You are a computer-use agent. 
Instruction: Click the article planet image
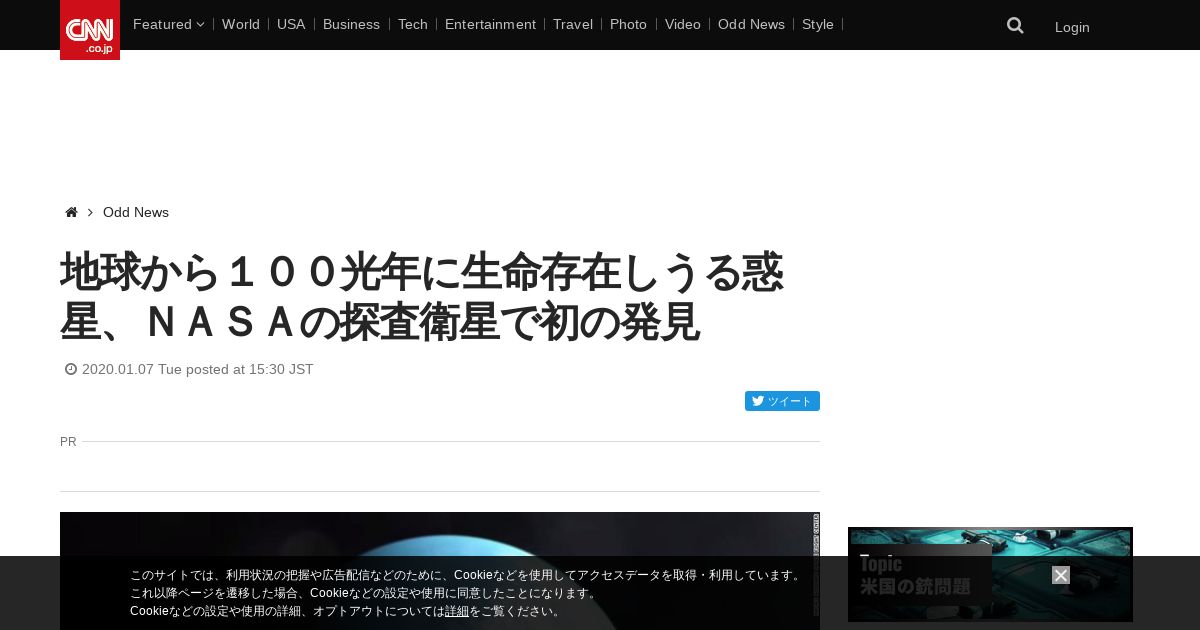pyautogui.click(x=440, y=571)
